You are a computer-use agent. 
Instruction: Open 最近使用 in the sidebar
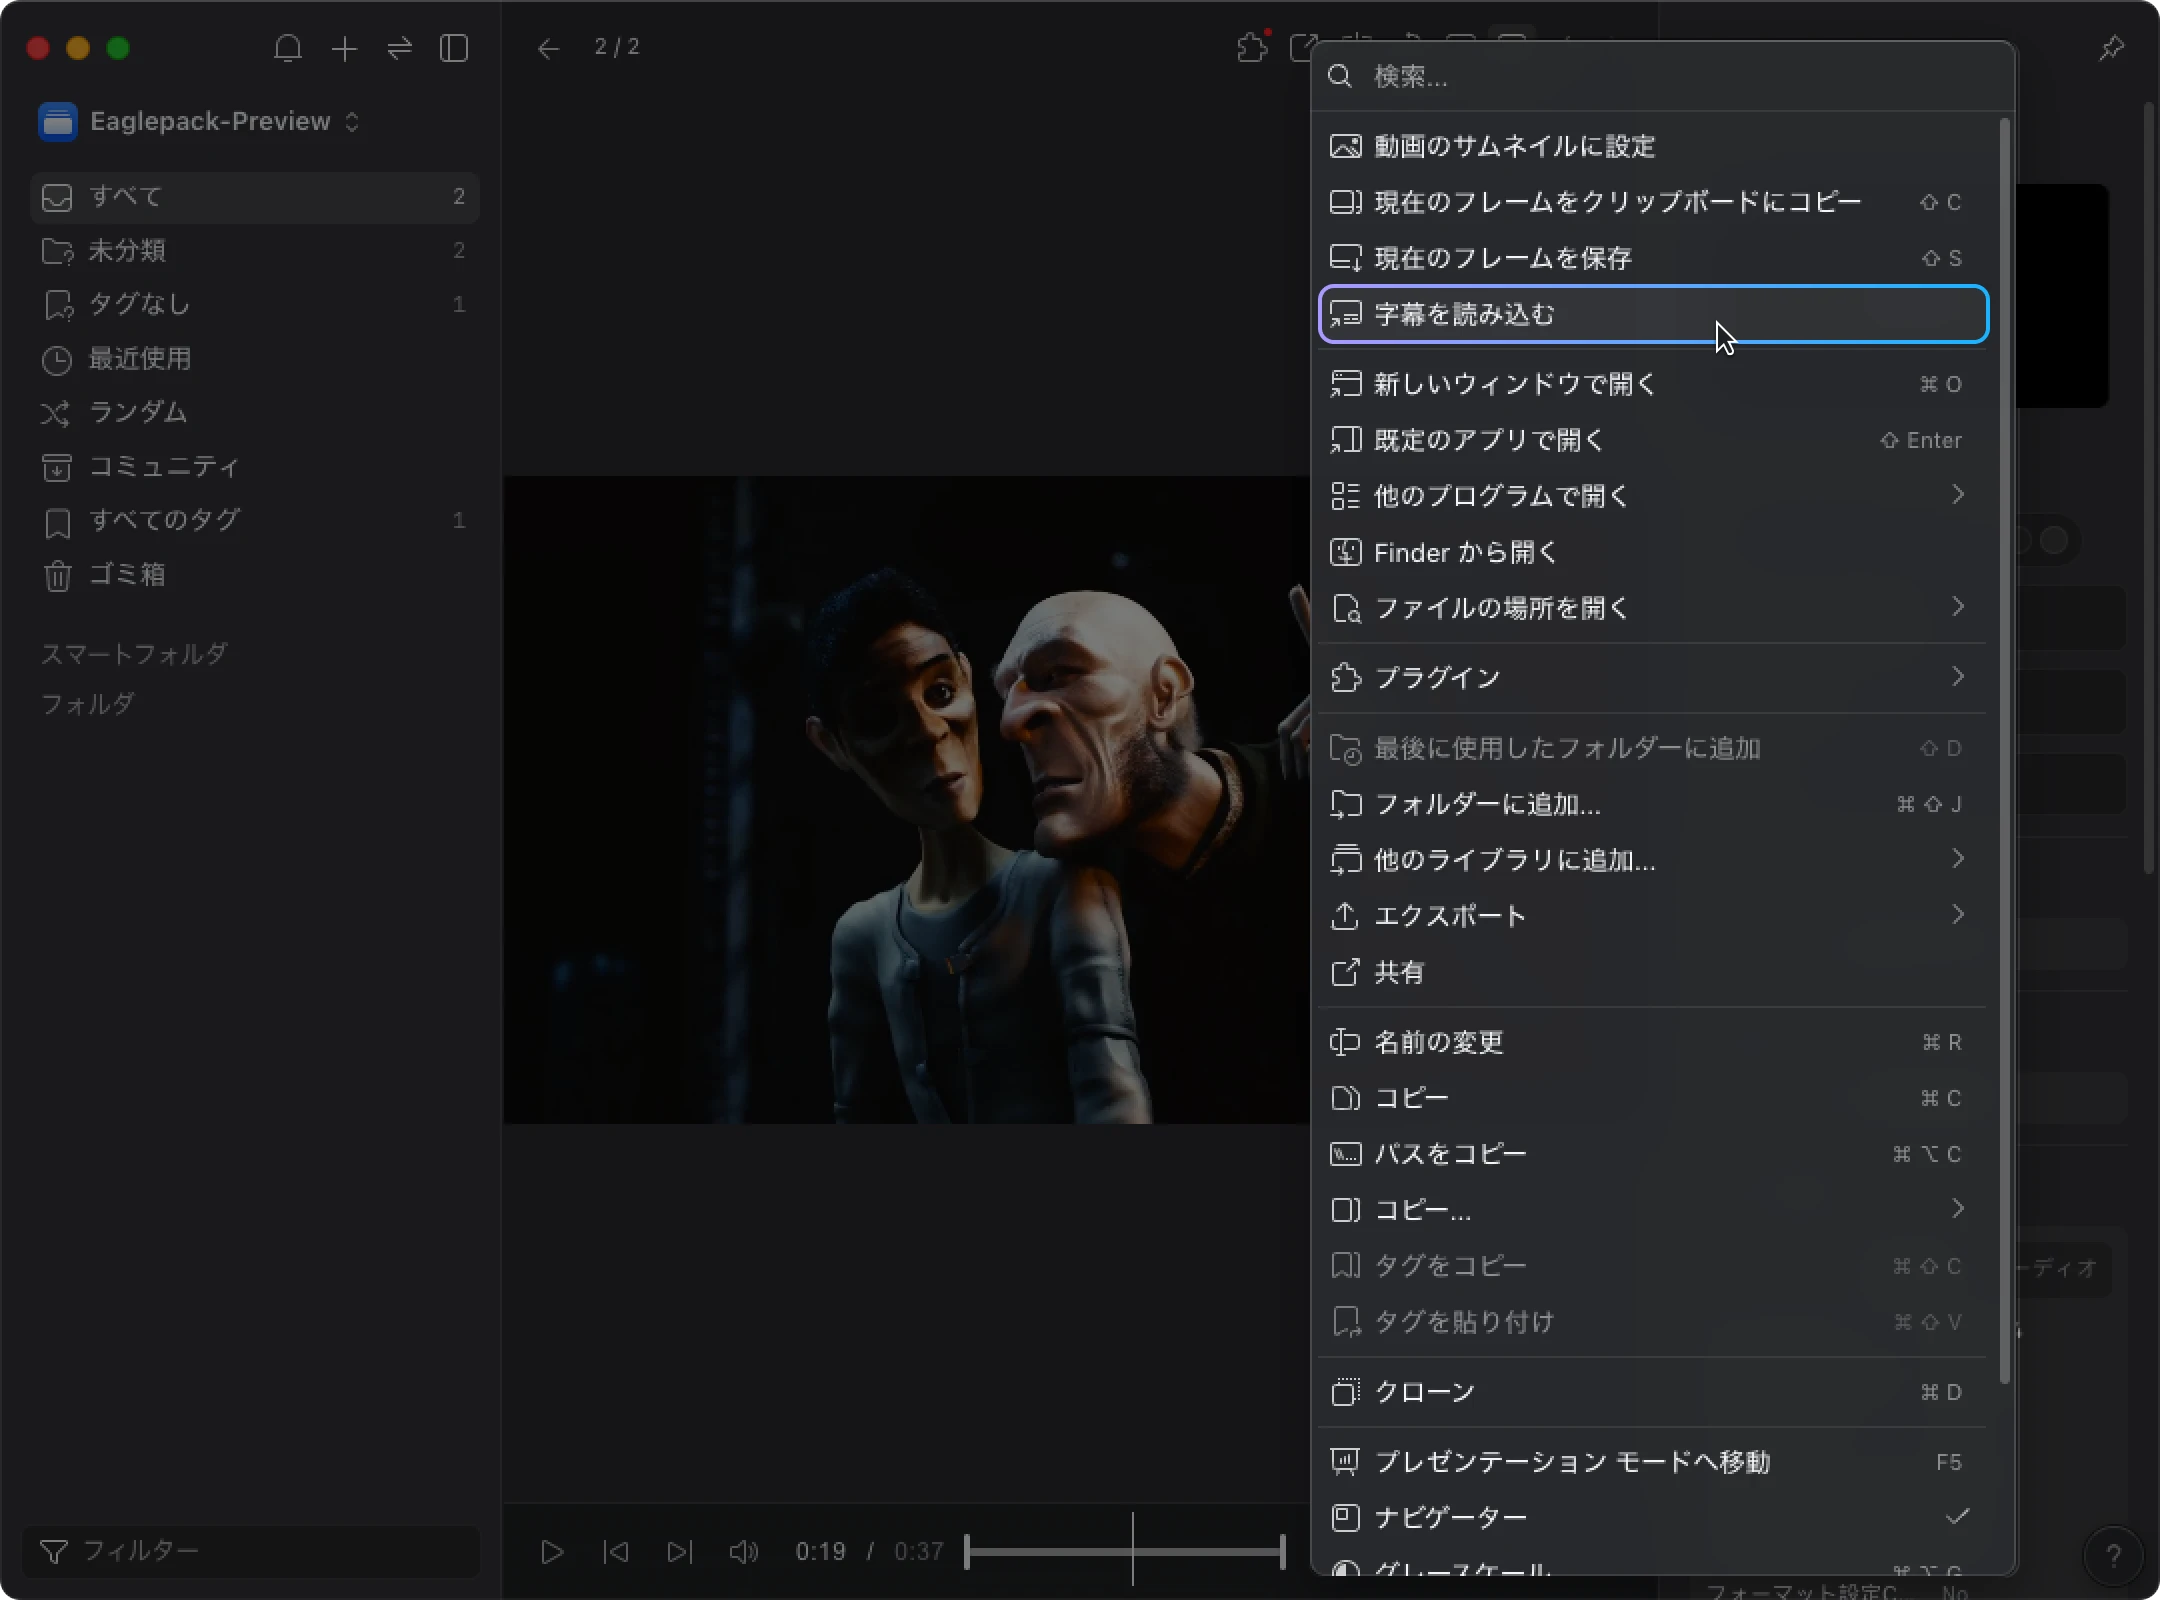point(255,359)
